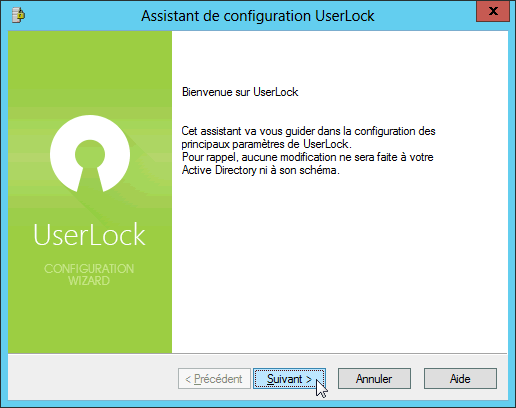This screenshot has width=516, height=408.
Task: Click the large UserLock wordmark
Action: [x=89, y=235]
